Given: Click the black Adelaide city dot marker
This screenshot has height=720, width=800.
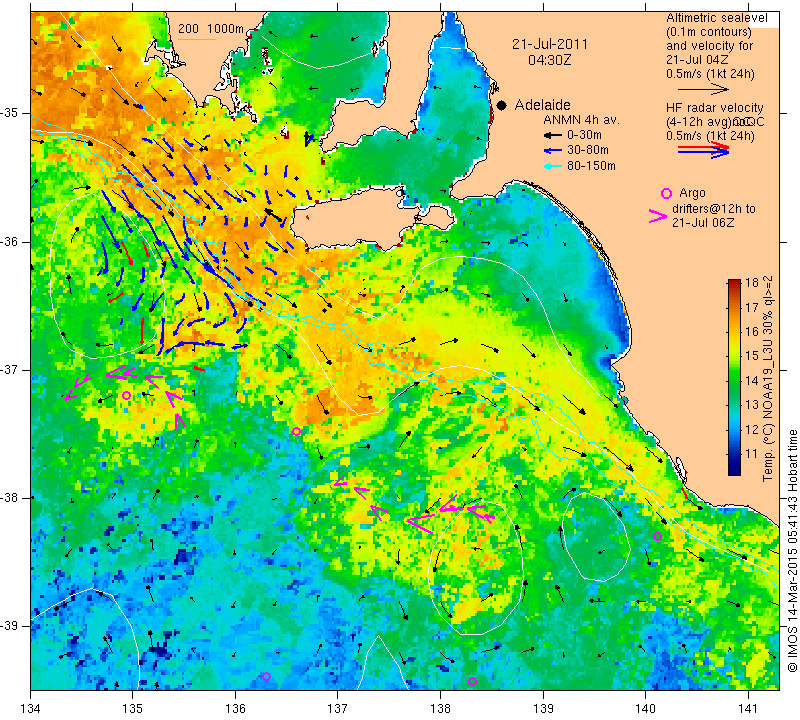Looking at the screenshot, I should pos(502,105).
